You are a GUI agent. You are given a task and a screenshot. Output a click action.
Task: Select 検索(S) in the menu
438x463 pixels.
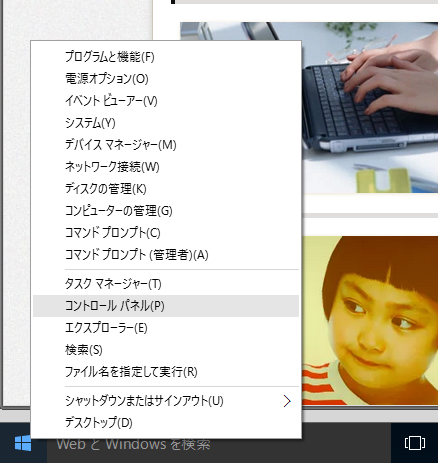(166, 350)
